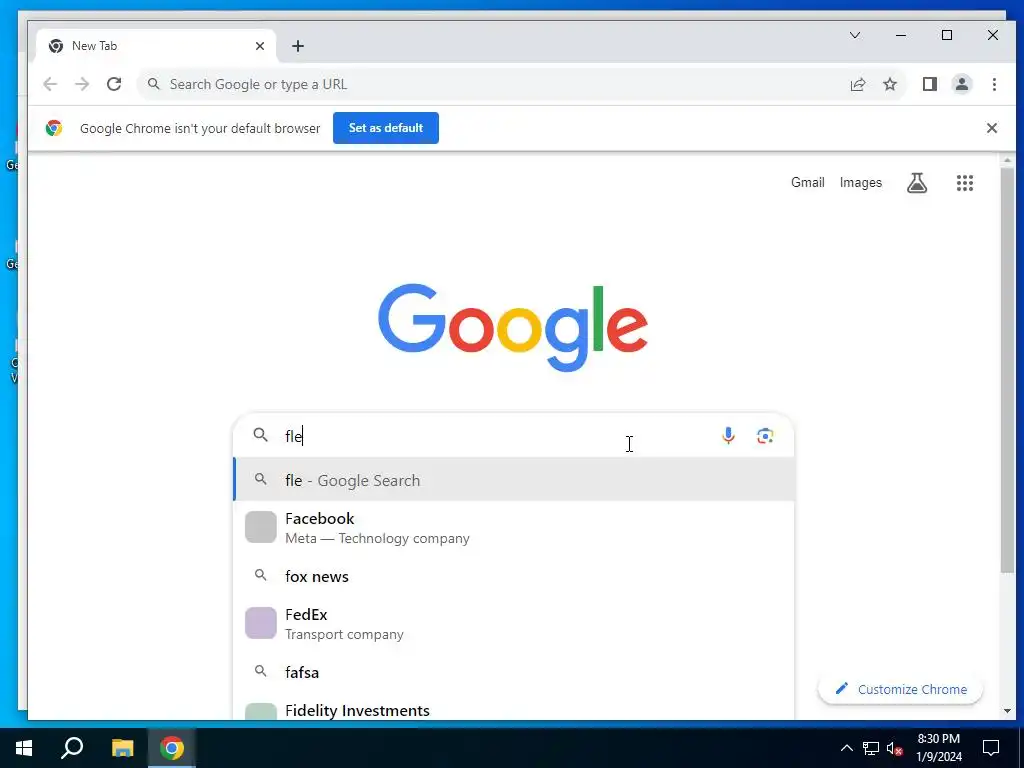Click the Chrome taskbar icon
The image size is (1024, 768).
(x=172, y=748)
